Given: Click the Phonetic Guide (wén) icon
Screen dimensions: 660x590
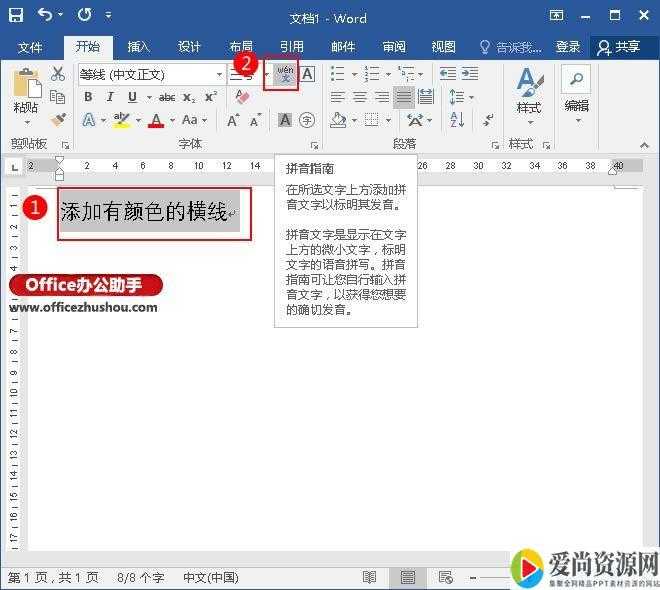Looking at the screenshot, I should tap(283, 75).
